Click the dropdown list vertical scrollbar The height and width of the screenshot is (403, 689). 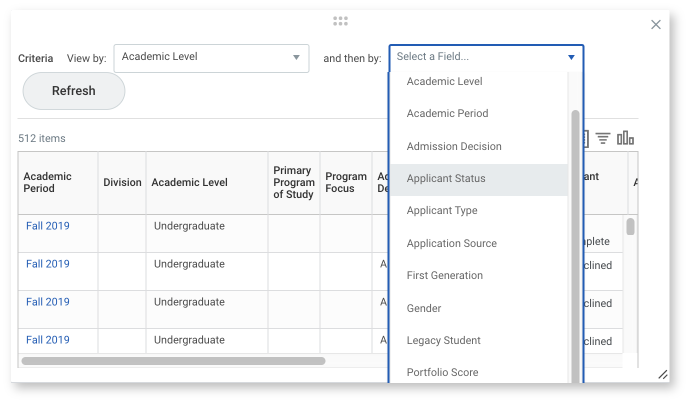(x=575, y=246)
